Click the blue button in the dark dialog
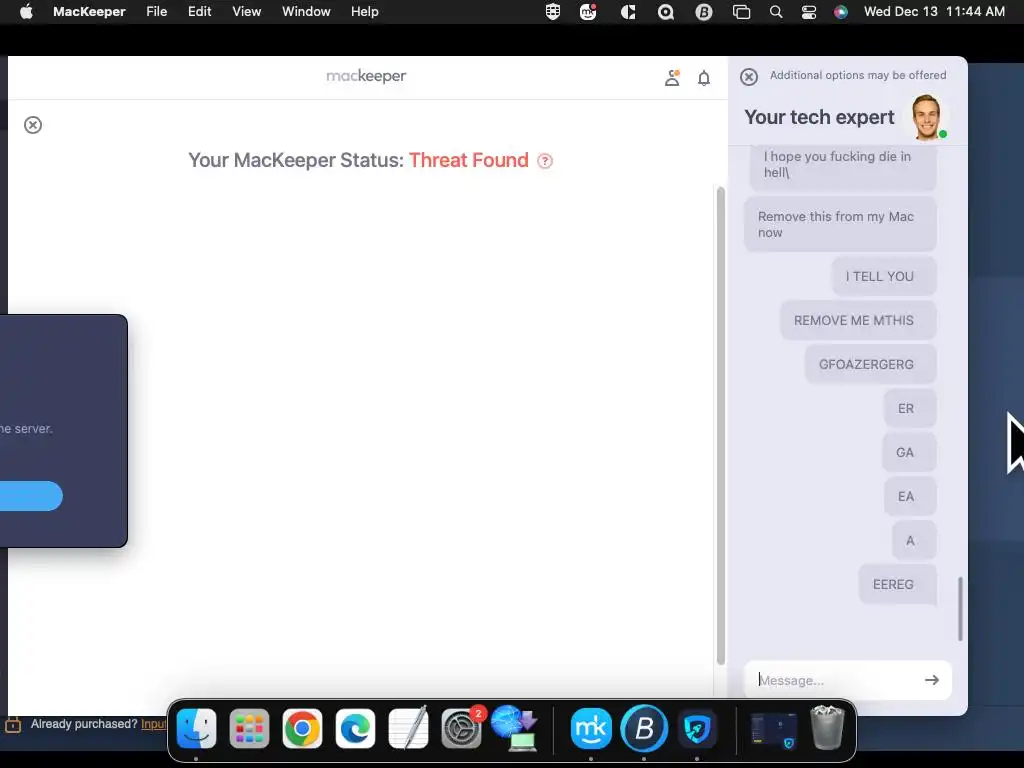Screen dimensions: 1024x768 (x=31, y=496)
